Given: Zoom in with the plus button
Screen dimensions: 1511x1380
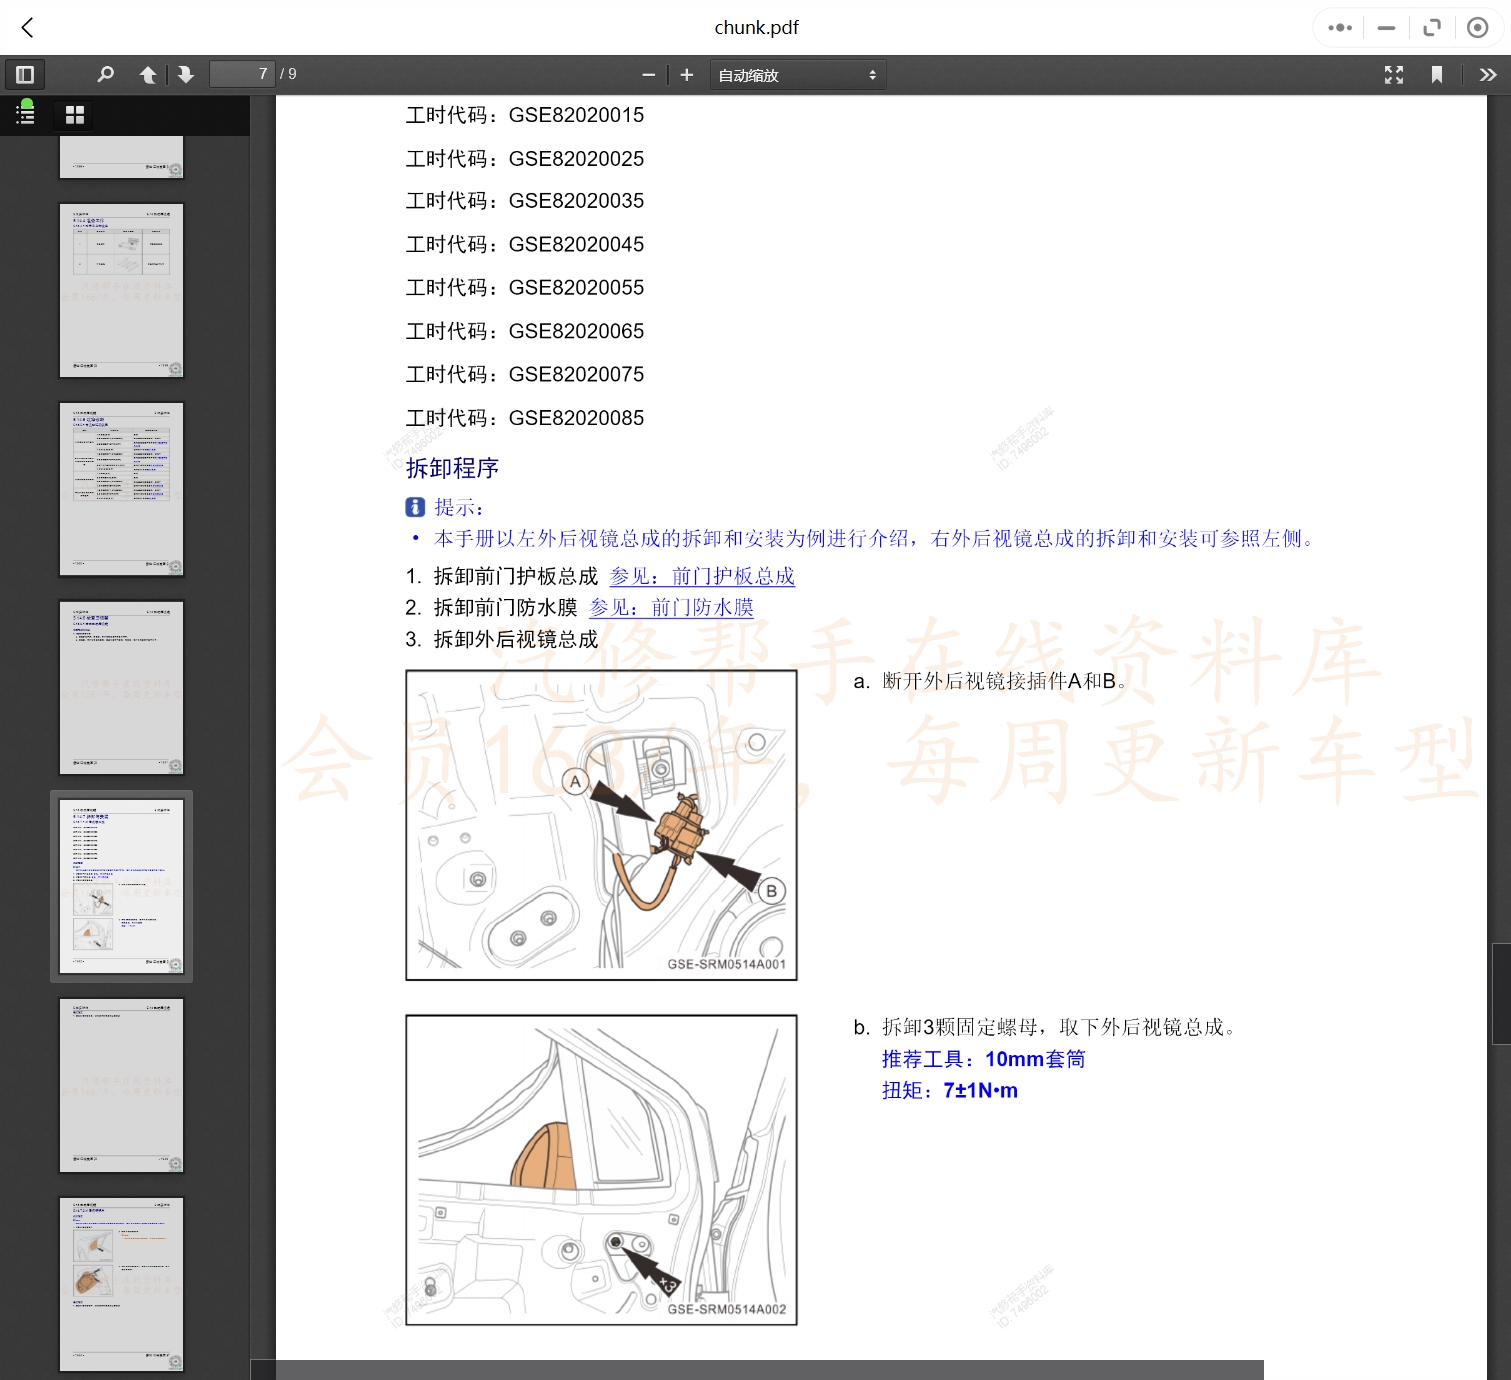Looking at the screenshot, I should pyautogui.click(x=687, y=75).
